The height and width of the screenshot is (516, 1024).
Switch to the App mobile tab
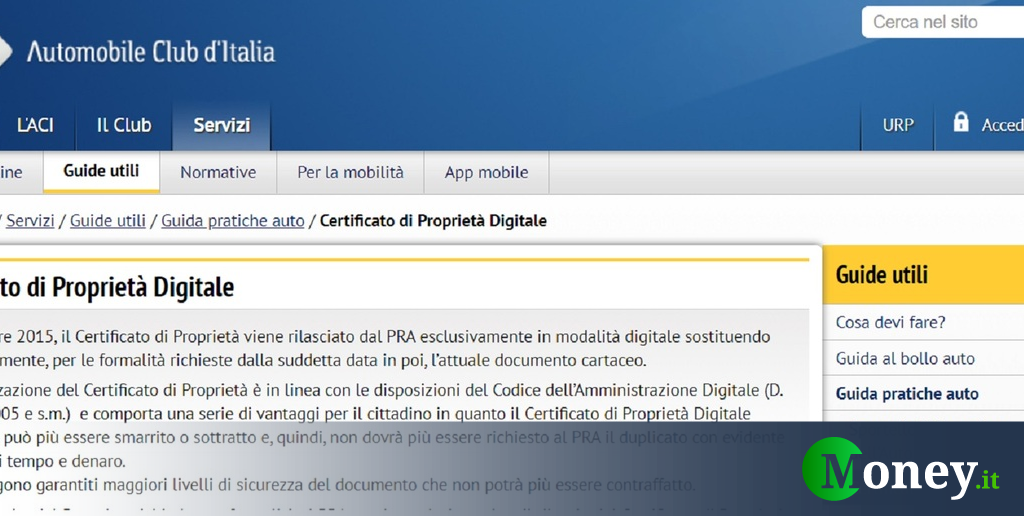[487, 172]
